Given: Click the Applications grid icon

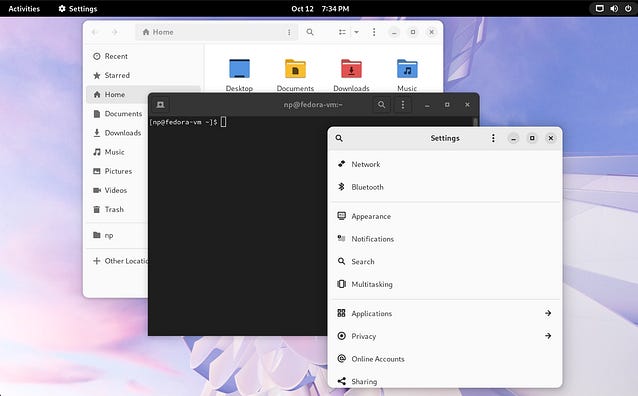Looking at the screenshot, I should pos(341,313).
